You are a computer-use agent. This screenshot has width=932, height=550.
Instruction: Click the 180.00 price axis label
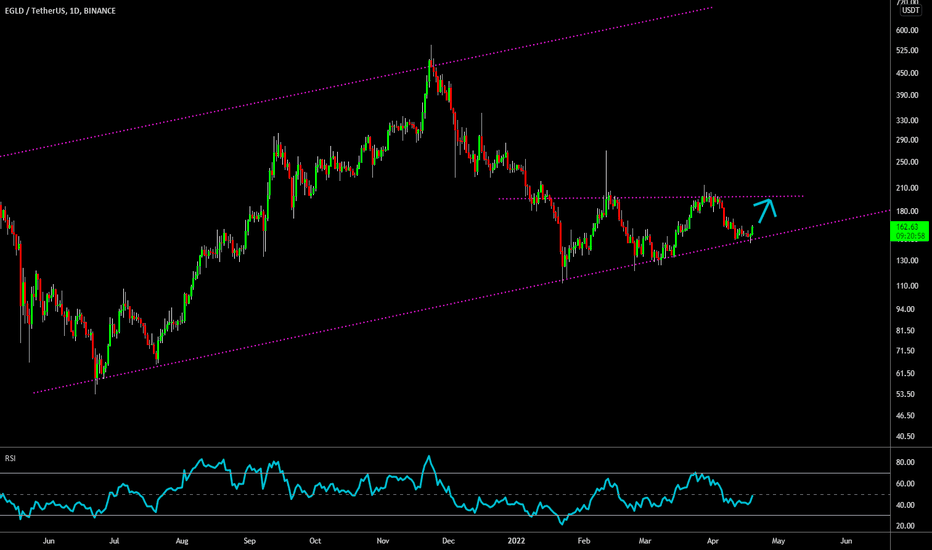(x=907, y=211)
